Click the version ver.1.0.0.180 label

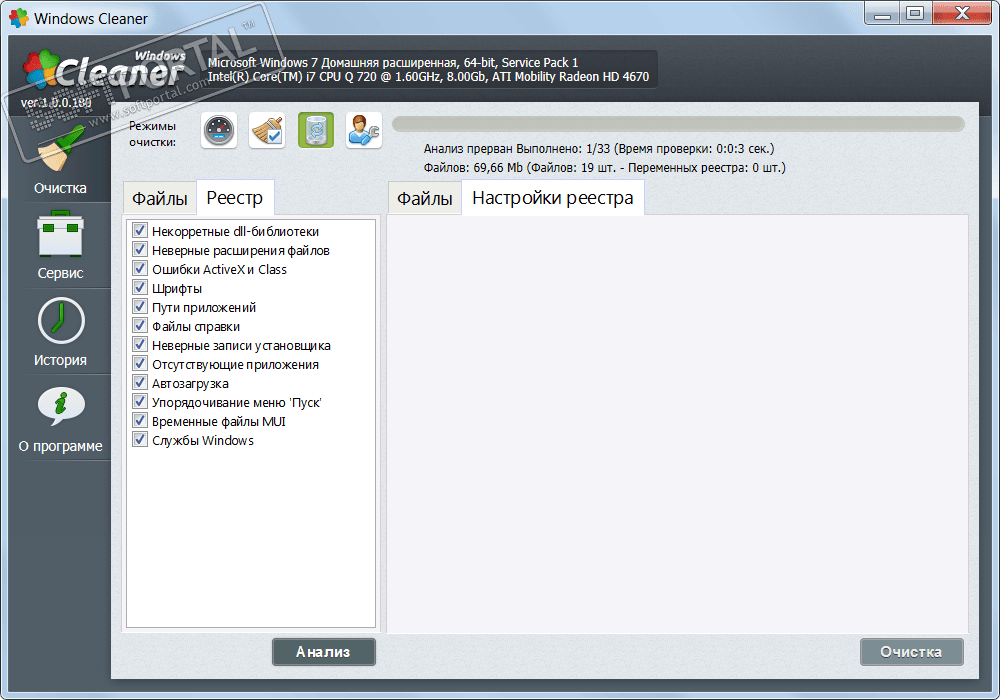(x=56, y=102)
